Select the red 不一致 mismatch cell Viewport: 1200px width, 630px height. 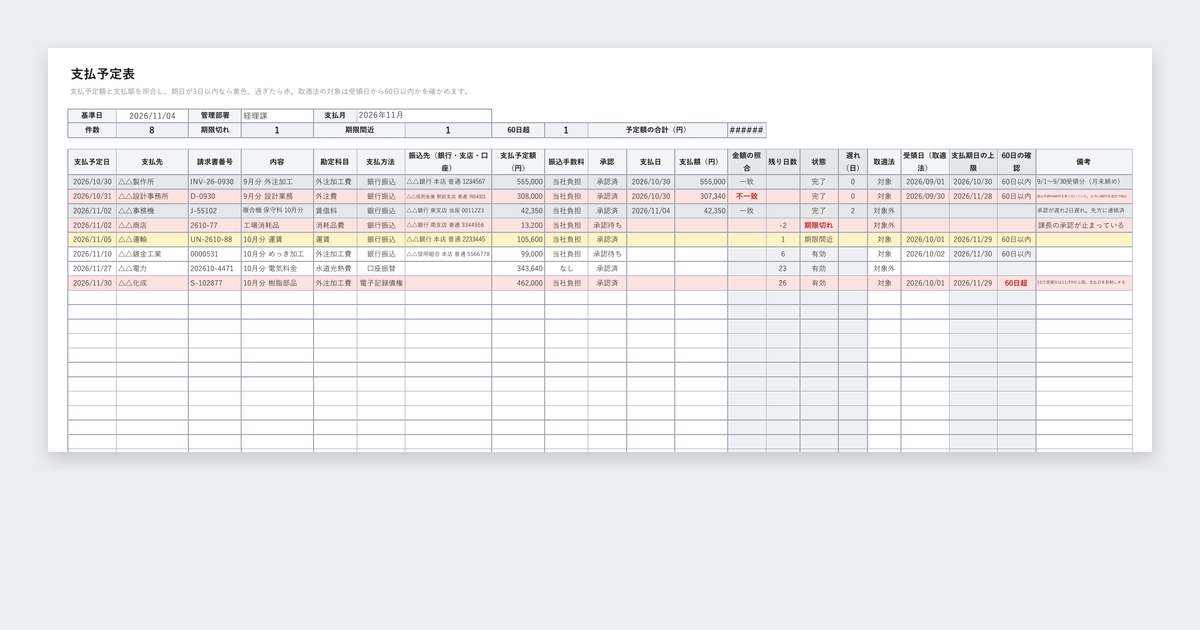[x=747, y=197]
